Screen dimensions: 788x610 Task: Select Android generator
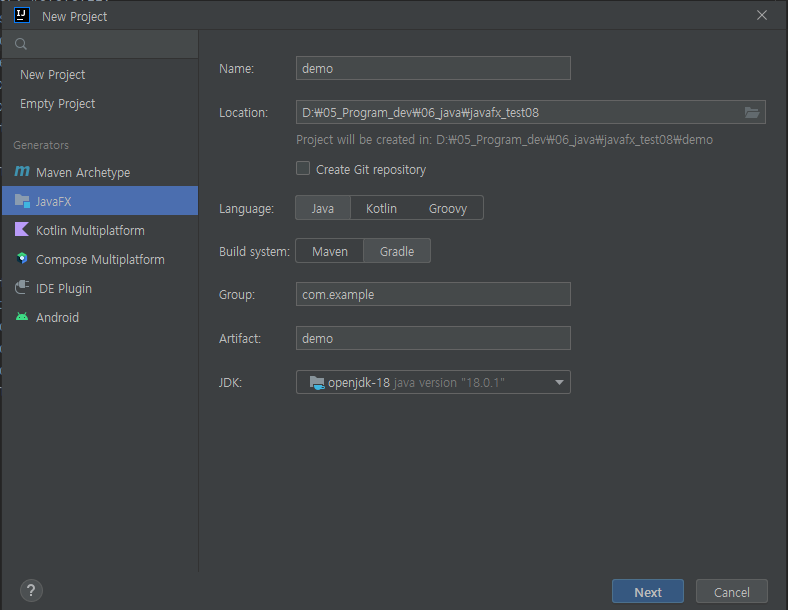(100, 317)
